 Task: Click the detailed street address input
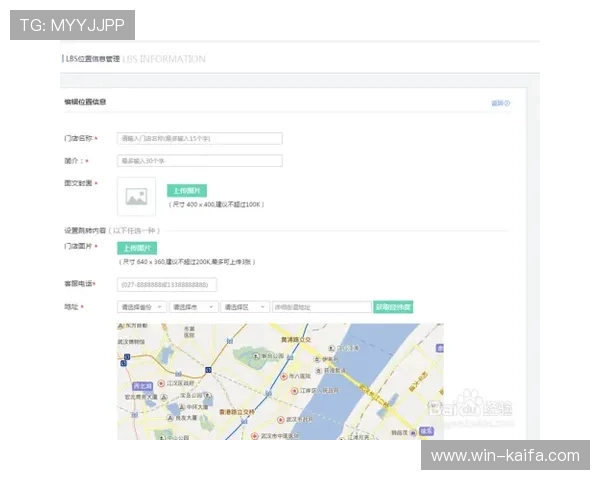click(322, 307)
